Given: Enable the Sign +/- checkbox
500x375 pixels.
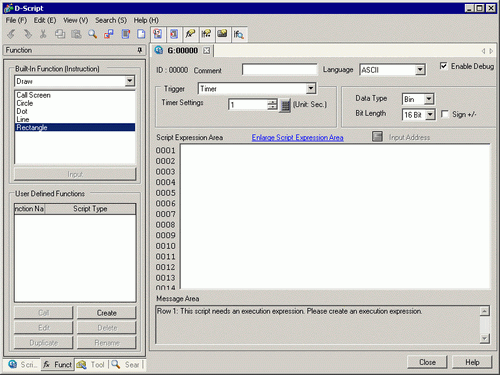Looking at the screenshot, I should click(445, 114).
